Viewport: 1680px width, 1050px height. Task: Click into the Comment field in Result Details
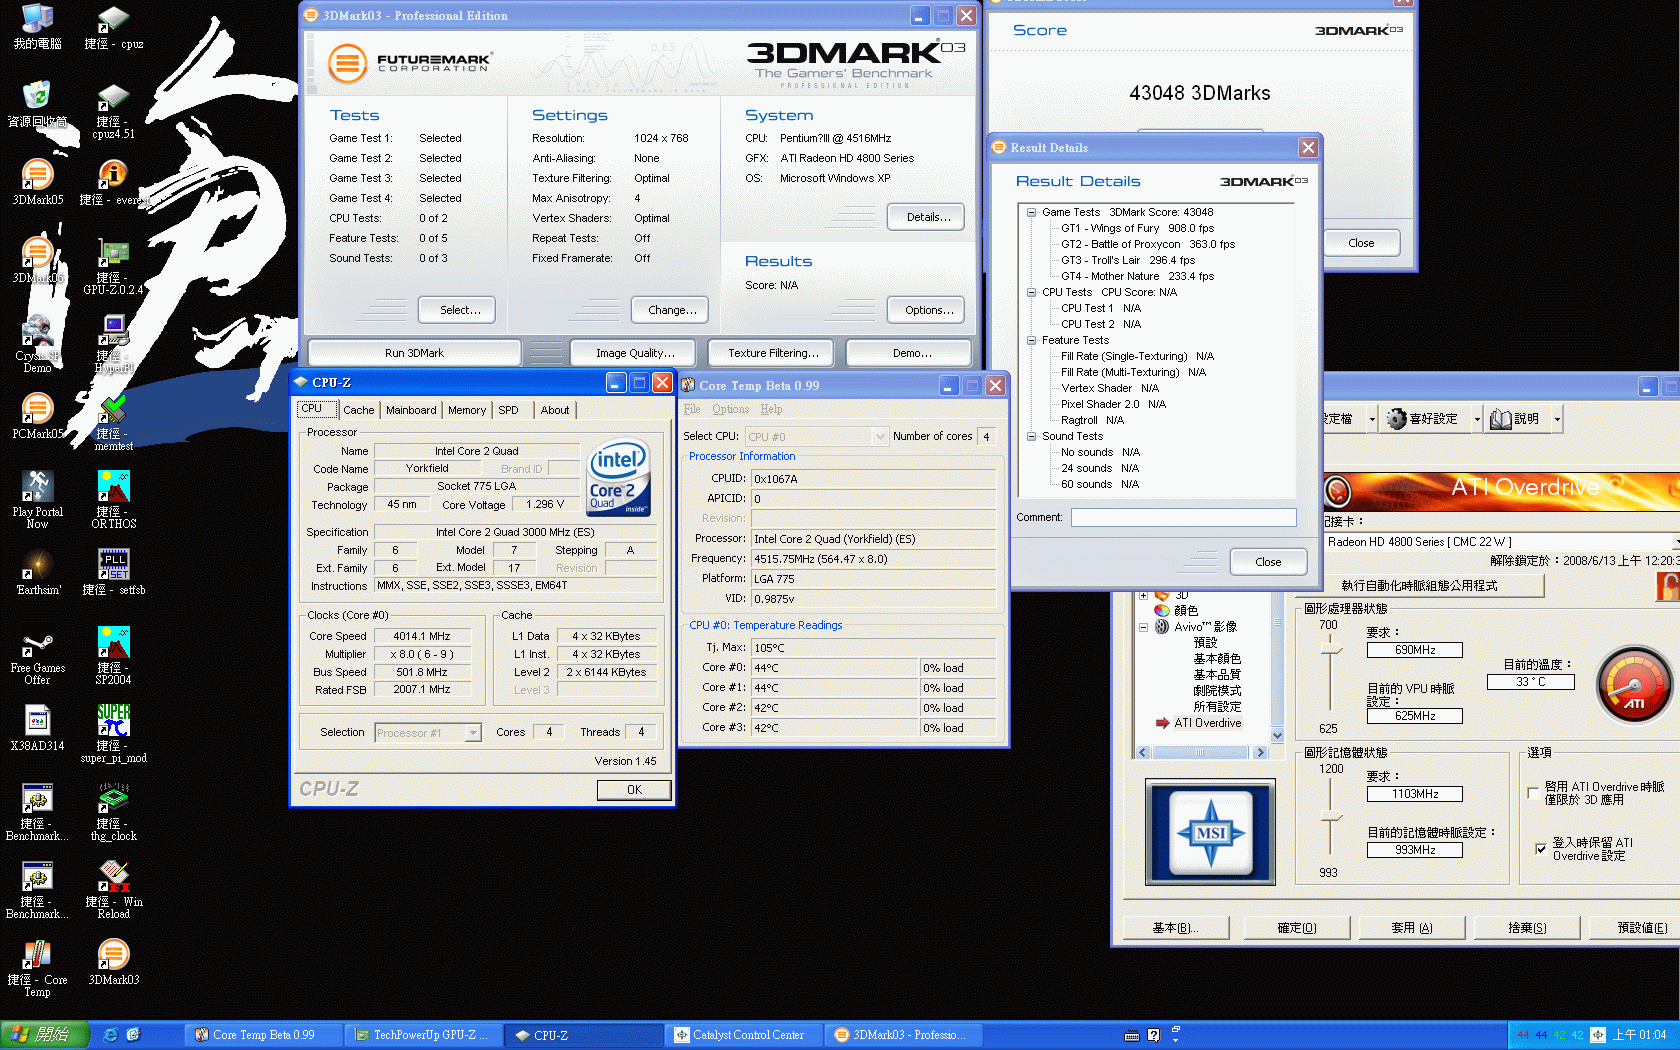[x=1184, y=517]
